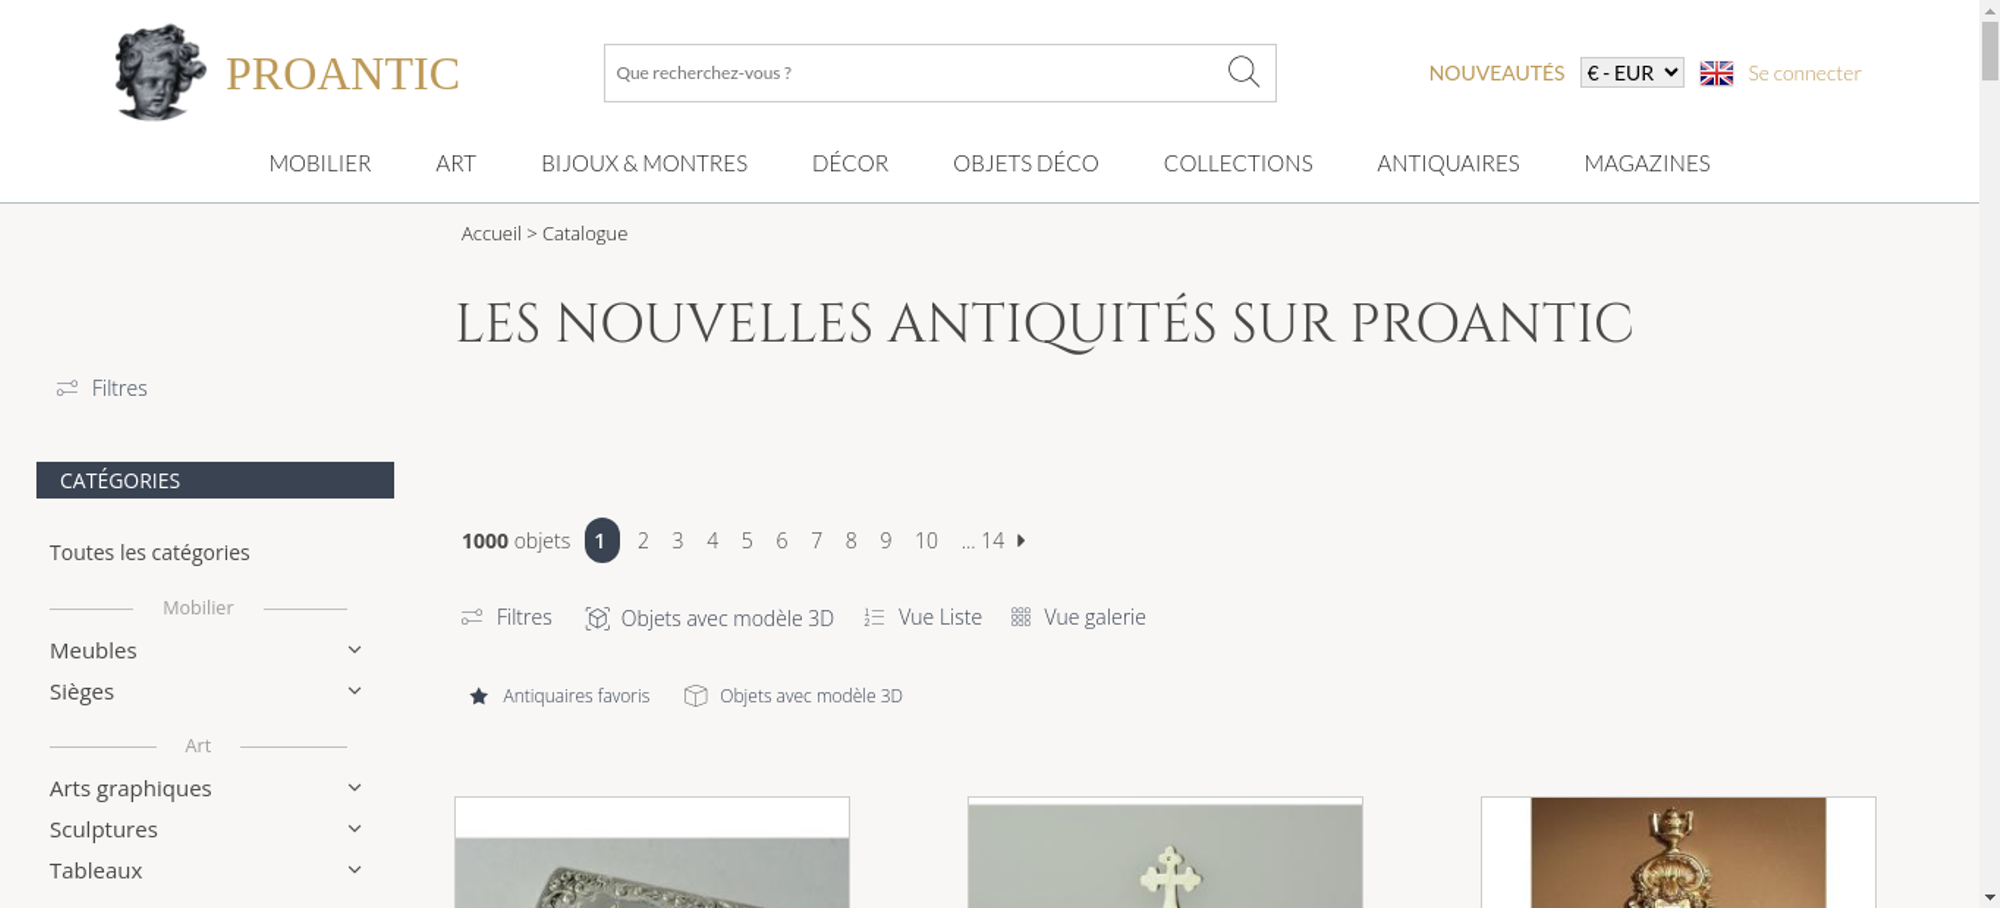The height and width of the screenshot is (908, 2000).
Task: Toggle Objets avec modèle 3D next to Filtres
Action: [709, 618]
